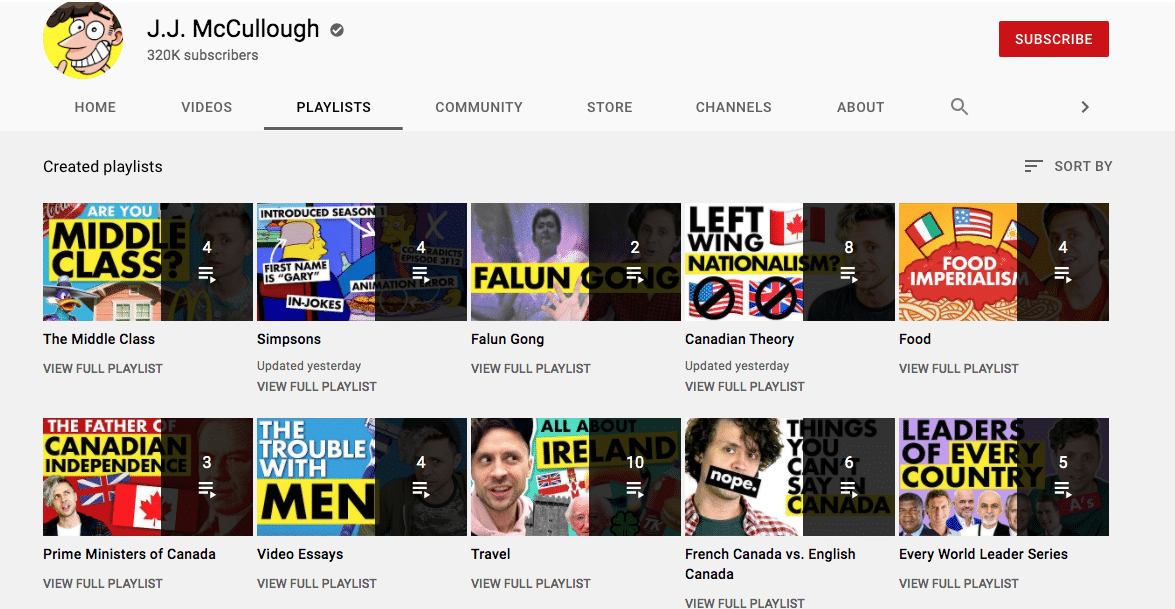This screenshot has width=1175, height=609.
Task: Switch to the Videos tab
Action: click(207, 107)
